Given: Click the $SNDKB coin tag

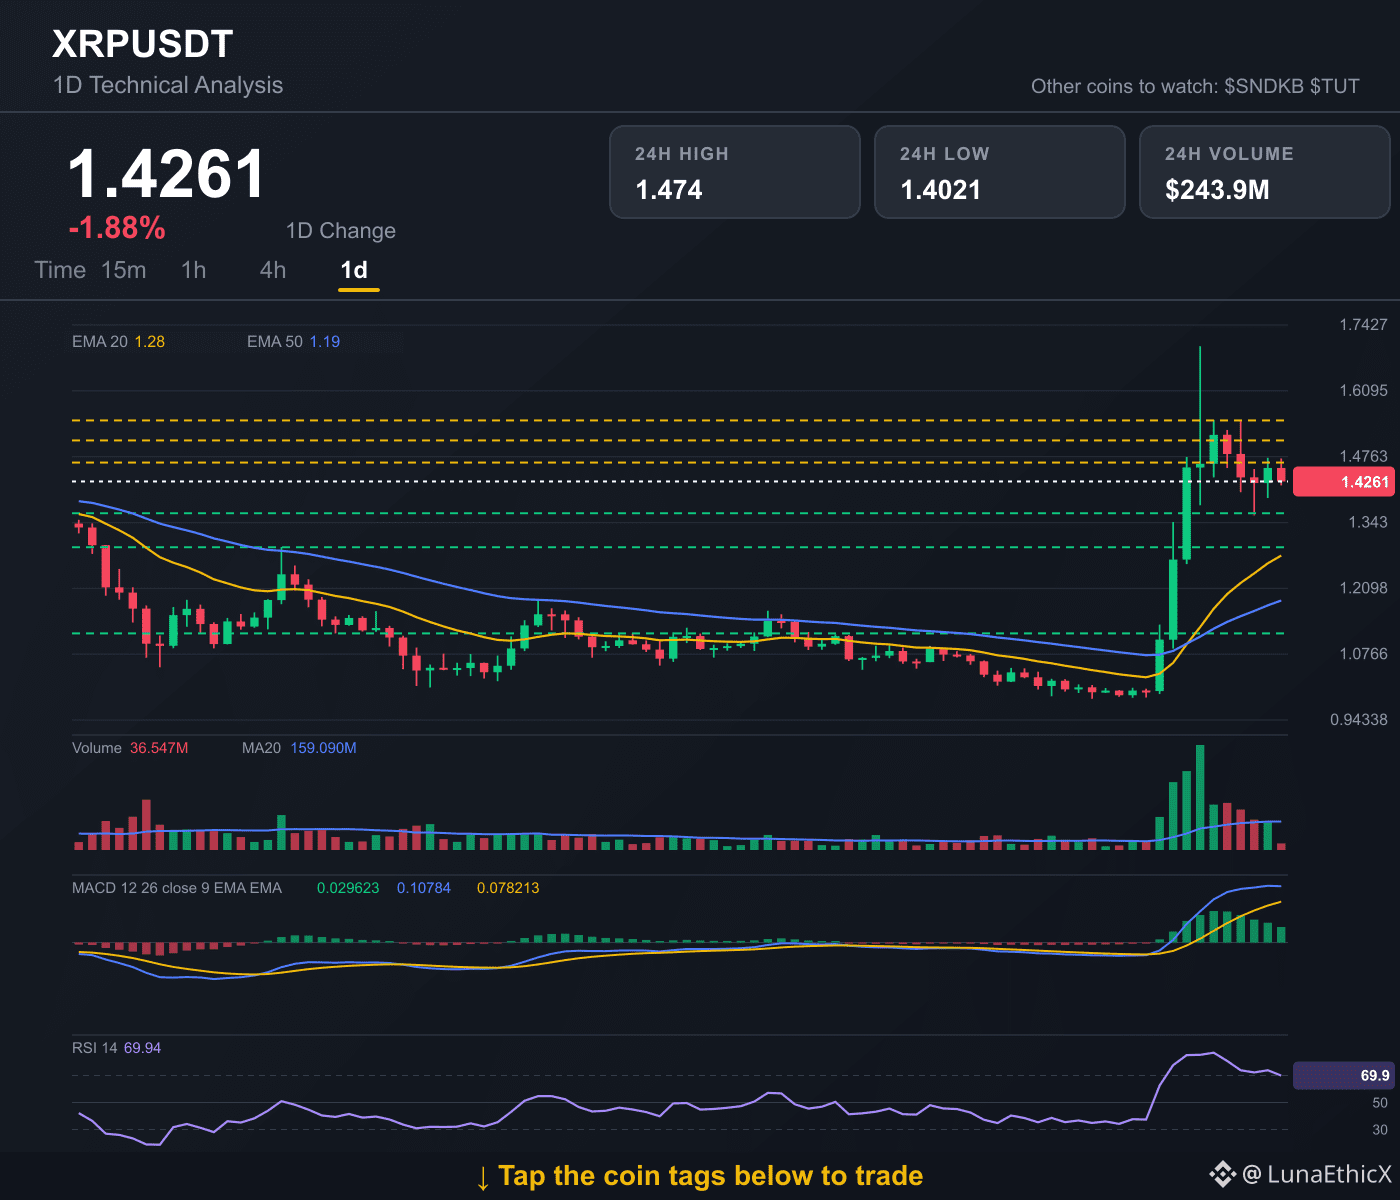Looking at the screenshot, I should (x=1264, y=86).
